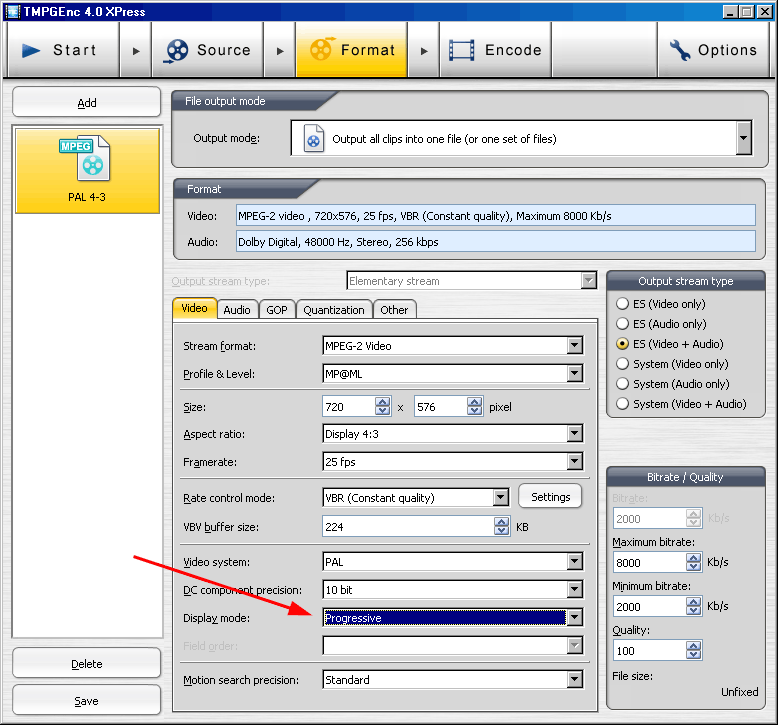This screenshot has width=778, height=725.
Task: Click the width size field 720
Action: point(349,406)
